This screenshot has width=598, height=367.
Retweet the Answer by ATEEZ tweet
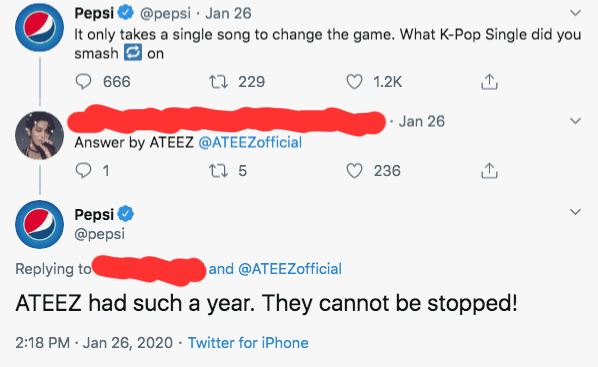click(x=218, y=171)
